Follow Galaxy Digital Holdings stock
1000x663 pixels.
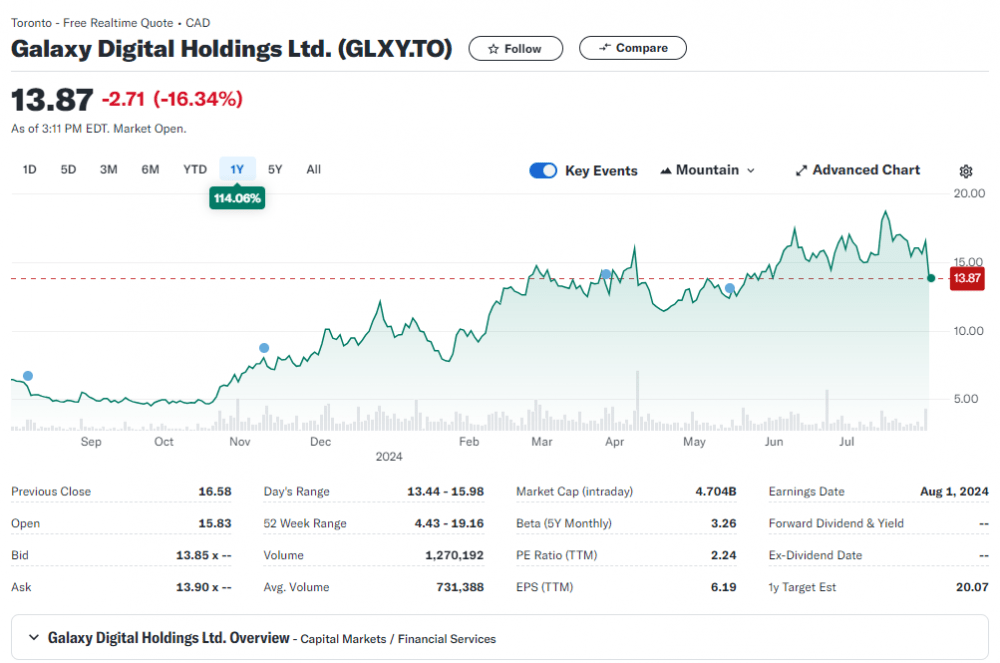tap(516, 48)
